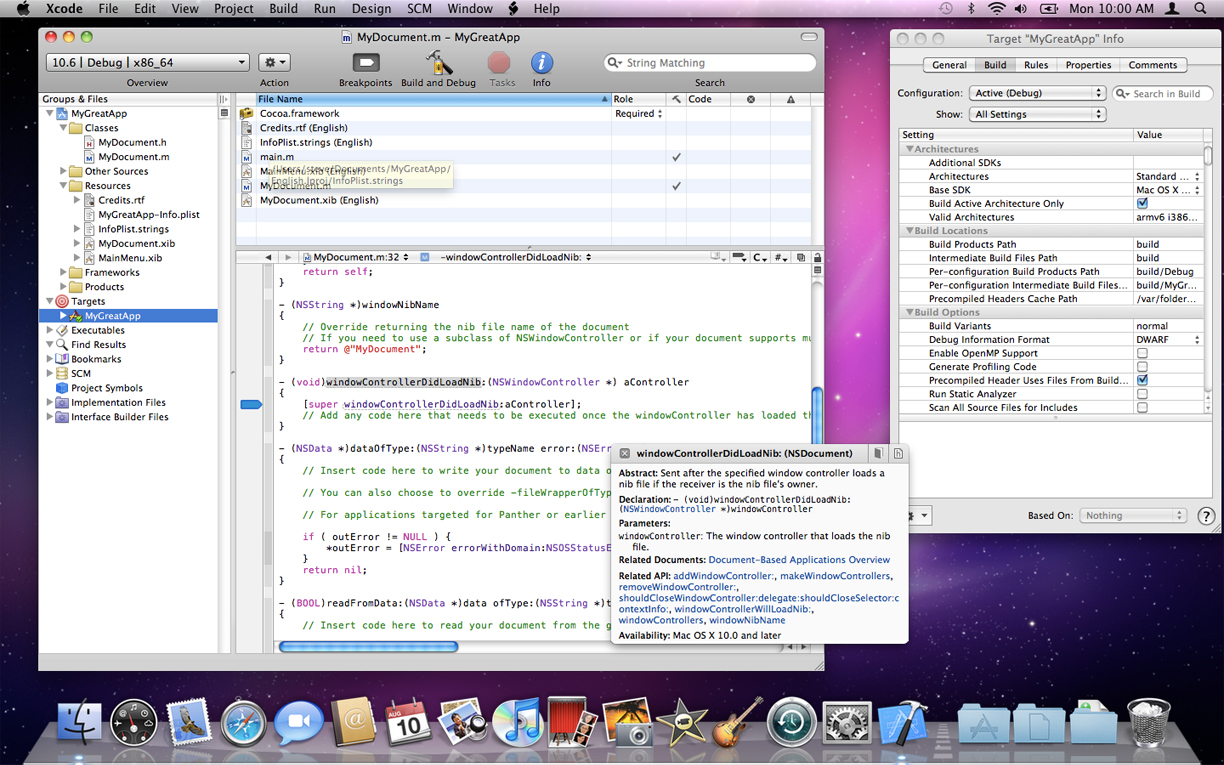Open the Design menu in menu bar
Screen dimensions: 1224x765
371,9
